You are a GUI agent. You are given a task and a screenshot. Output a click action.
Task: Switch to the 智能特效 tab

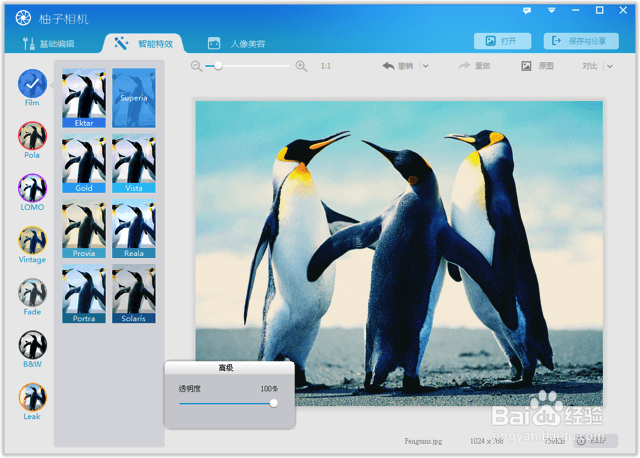(x=144, y=44)
